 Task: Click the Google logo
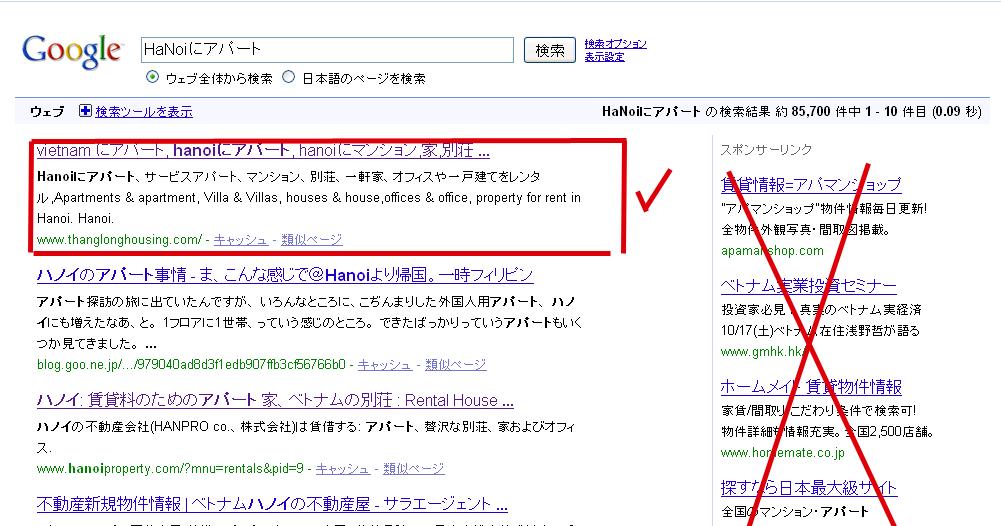[72, 51]
